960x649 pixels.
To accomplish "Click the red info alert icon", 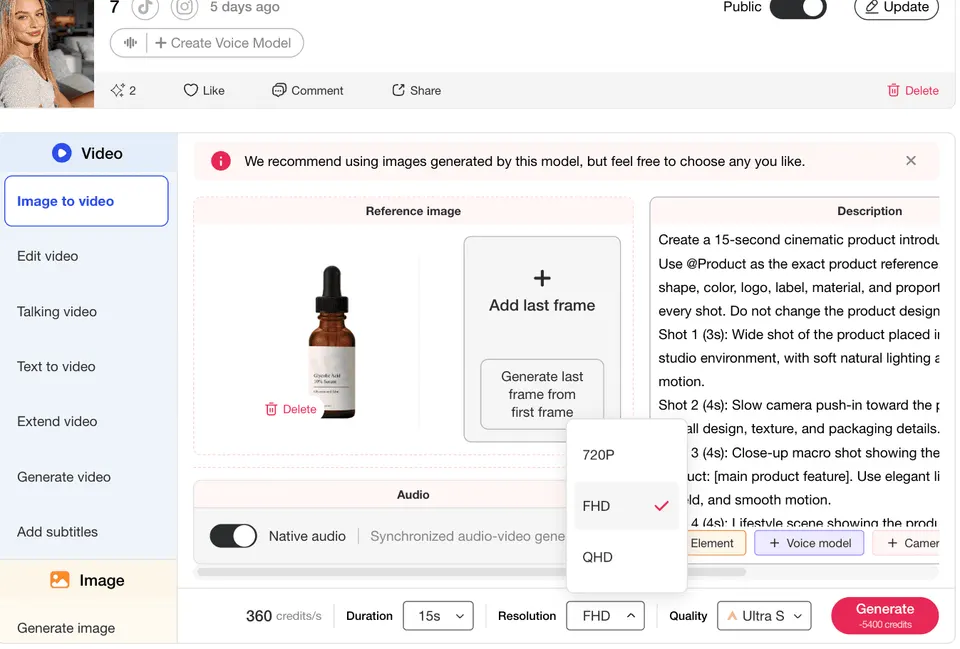I will pyautogui.click(x=221, y=161).
